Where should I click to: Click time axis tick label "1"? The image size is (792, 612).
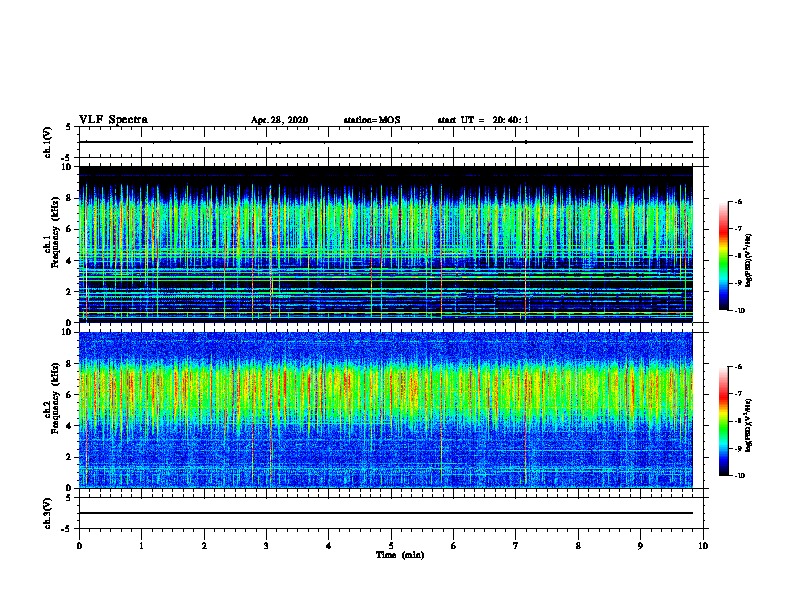point(142,546)
